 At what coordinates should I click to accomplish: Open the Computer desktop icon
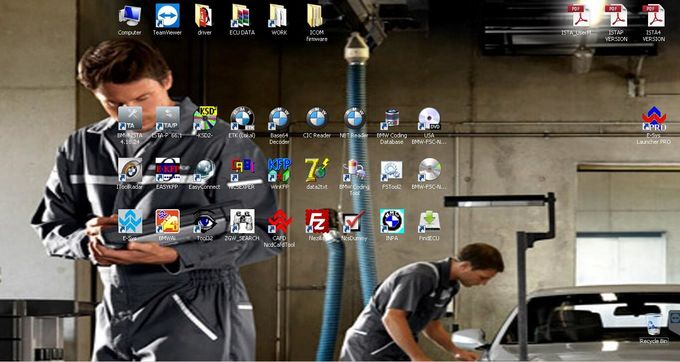[130, 16]
